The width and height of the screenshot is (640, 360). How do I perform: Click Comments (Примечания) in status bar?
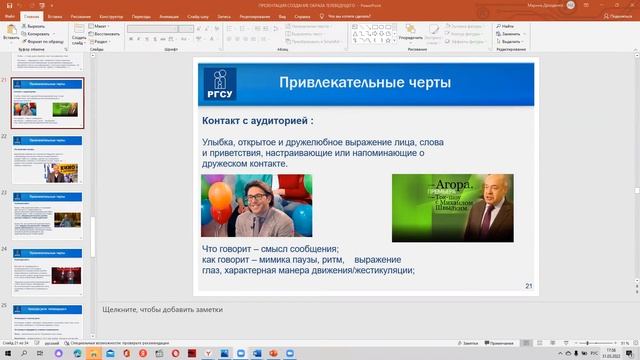(x=499, y=343)
